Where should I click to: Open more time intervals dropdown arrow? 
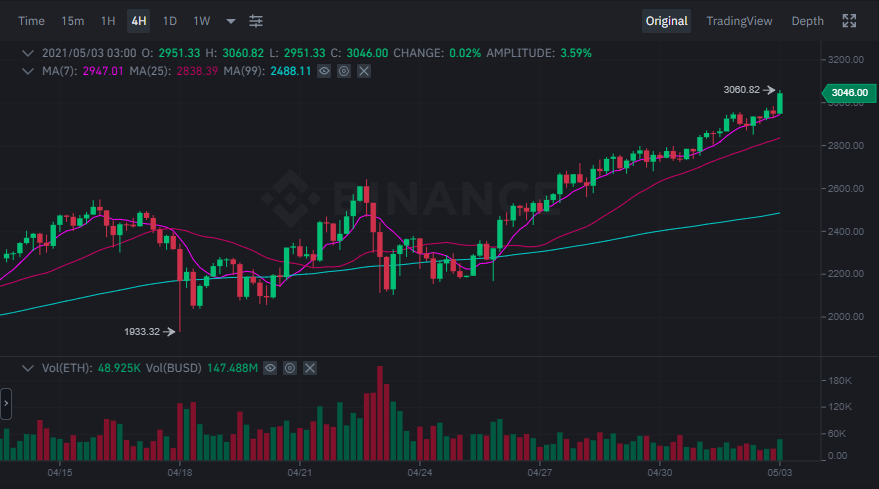pos(230,21)
